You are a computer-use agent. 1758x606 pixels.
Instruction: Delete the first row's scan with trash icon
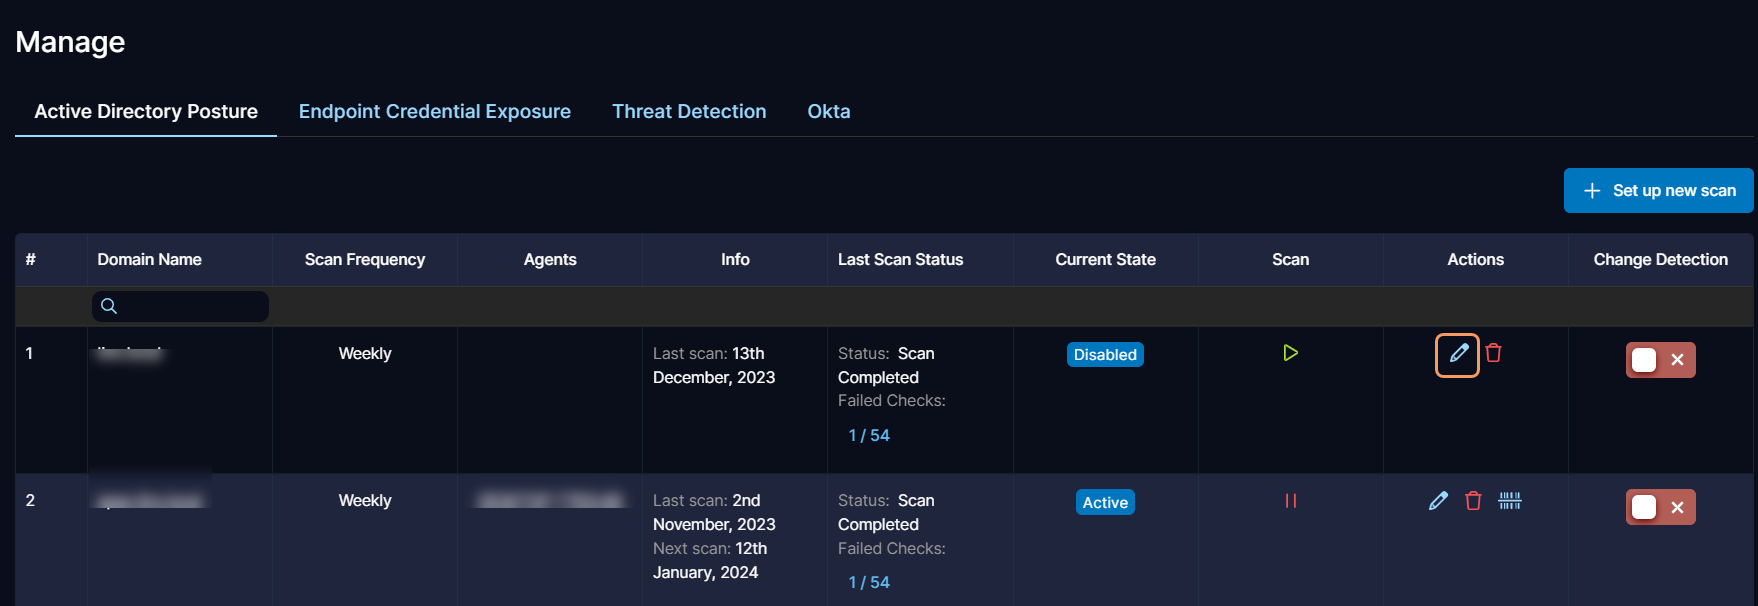point(1493,353)
